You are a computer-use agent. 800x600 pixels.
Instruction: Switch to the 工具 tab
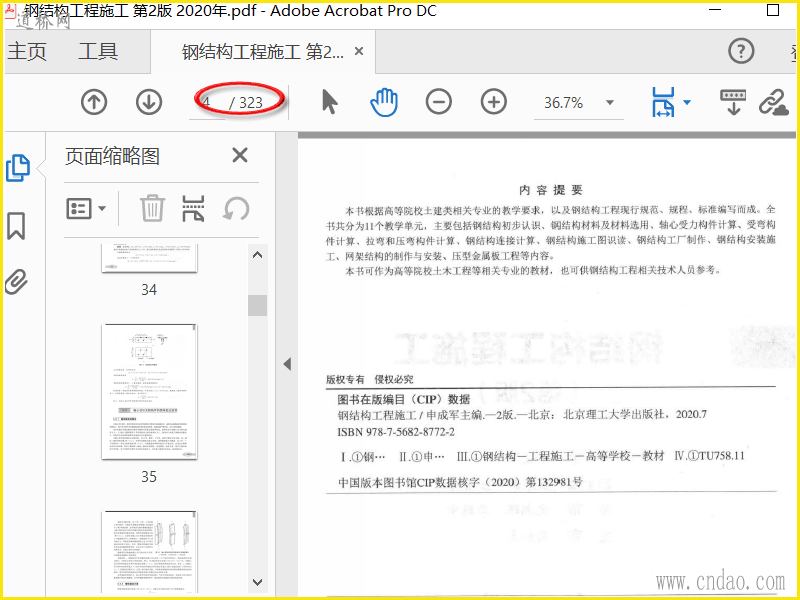click(x=98, y=52)
